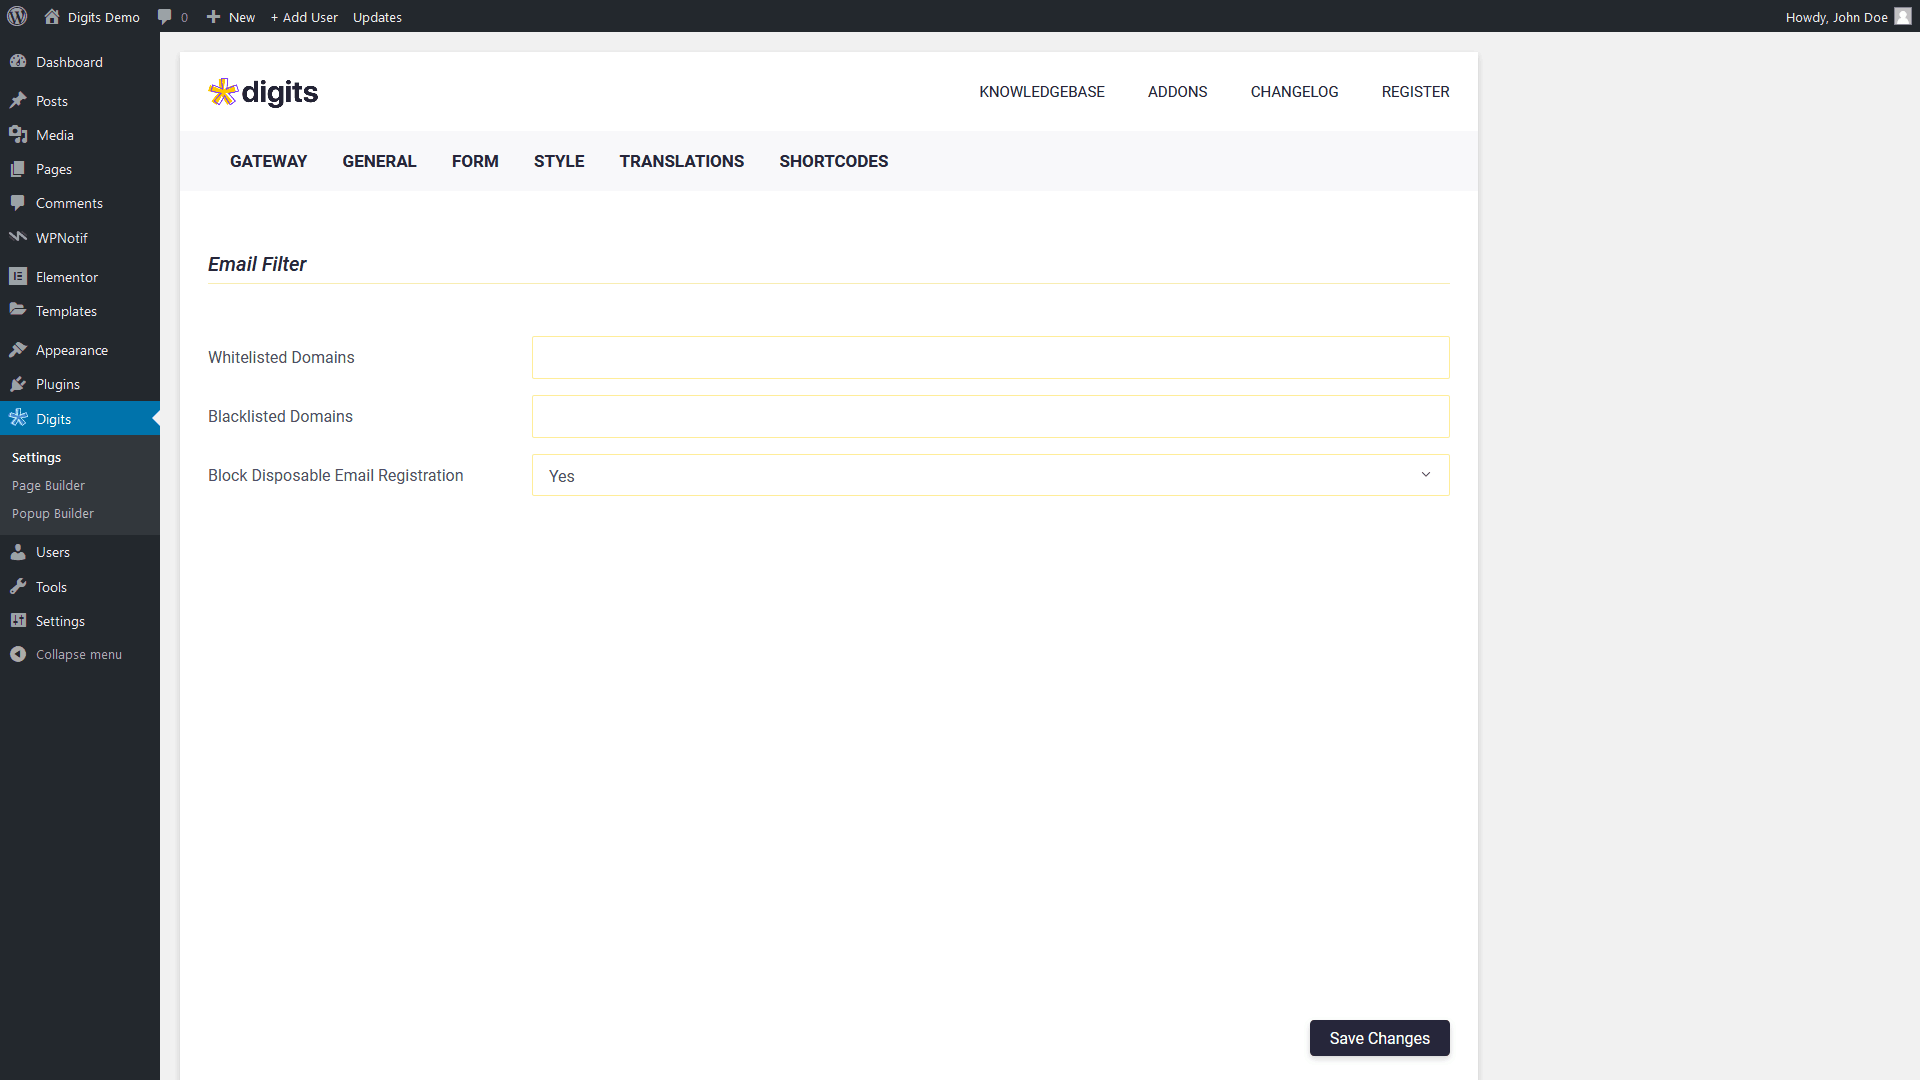Click the Email Filter heading
1920x1080 pixels.
(x=257, y=264)
